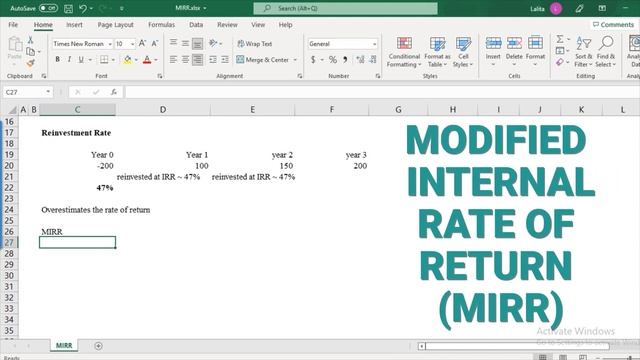Open the Font Color dropdown arrow
This screenshot has width=640, height=360.
(156, 60)
